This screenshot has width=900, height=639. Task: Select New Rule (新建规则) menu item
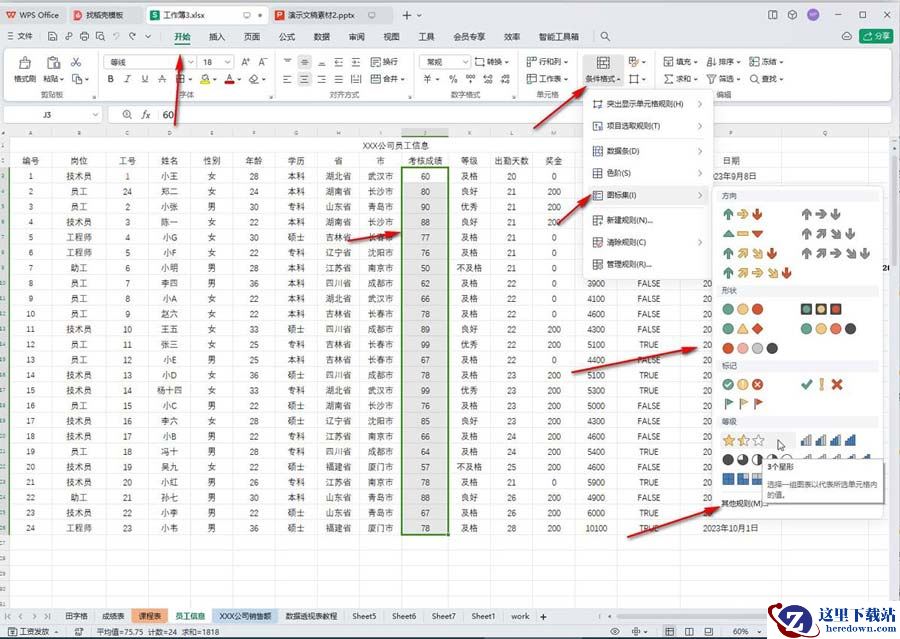[x=647, y=220]
